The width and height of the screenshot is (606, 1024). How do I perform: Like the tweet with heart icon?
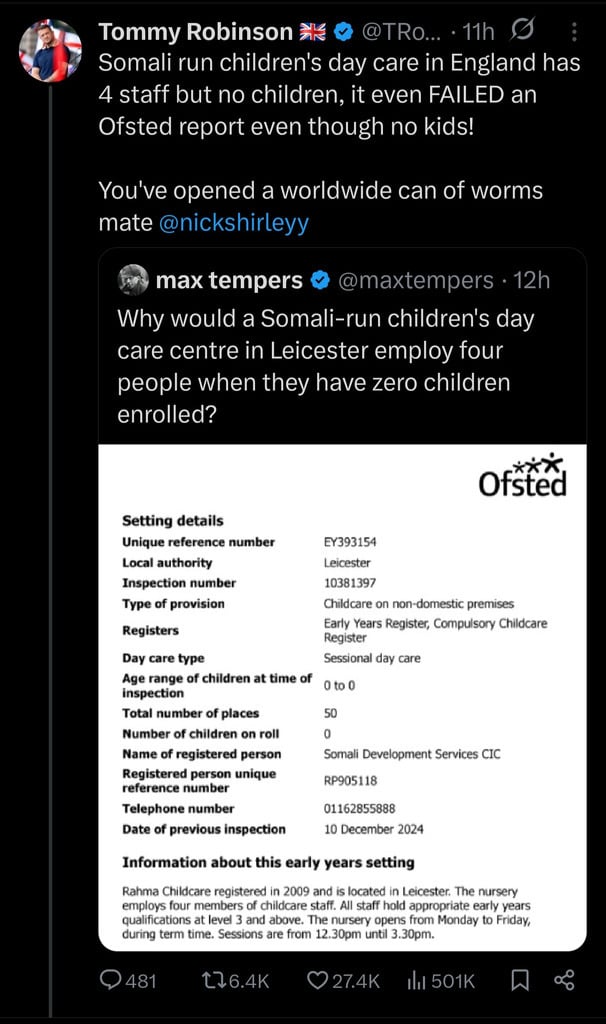pos(317,980)
